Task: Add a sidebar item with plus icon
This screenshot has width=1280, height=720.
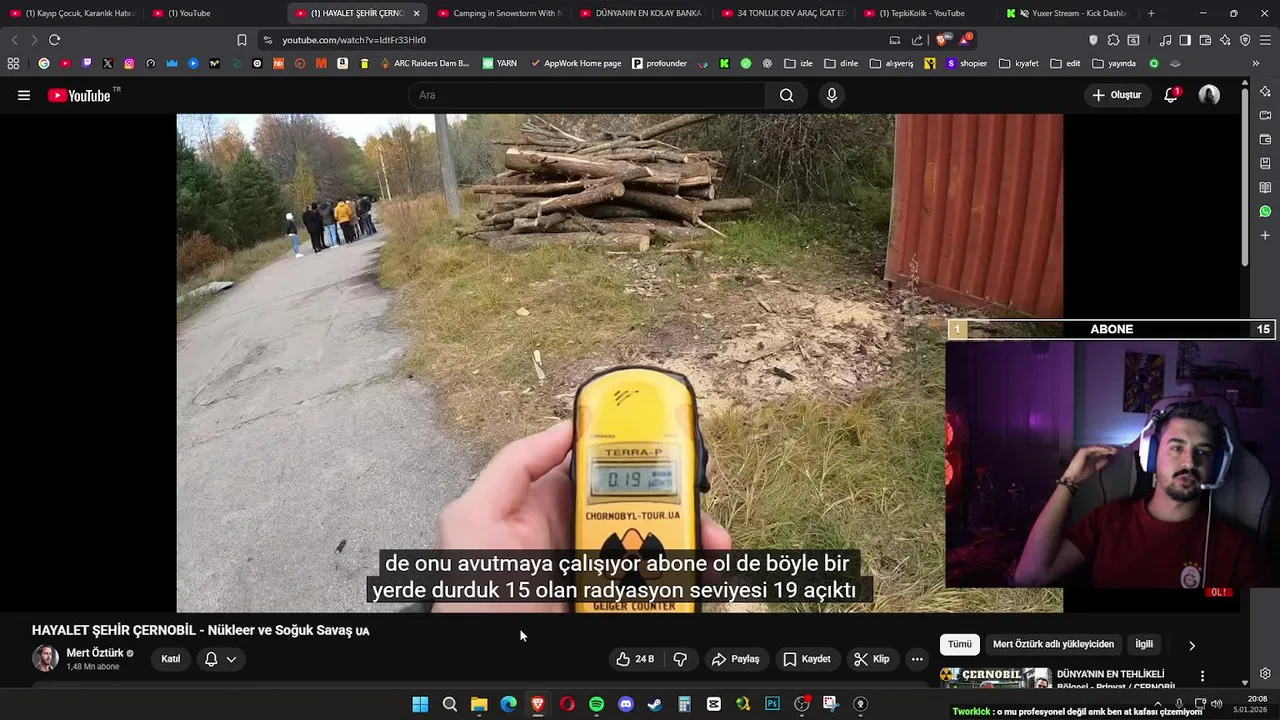Action: [x=1265, y=236]
